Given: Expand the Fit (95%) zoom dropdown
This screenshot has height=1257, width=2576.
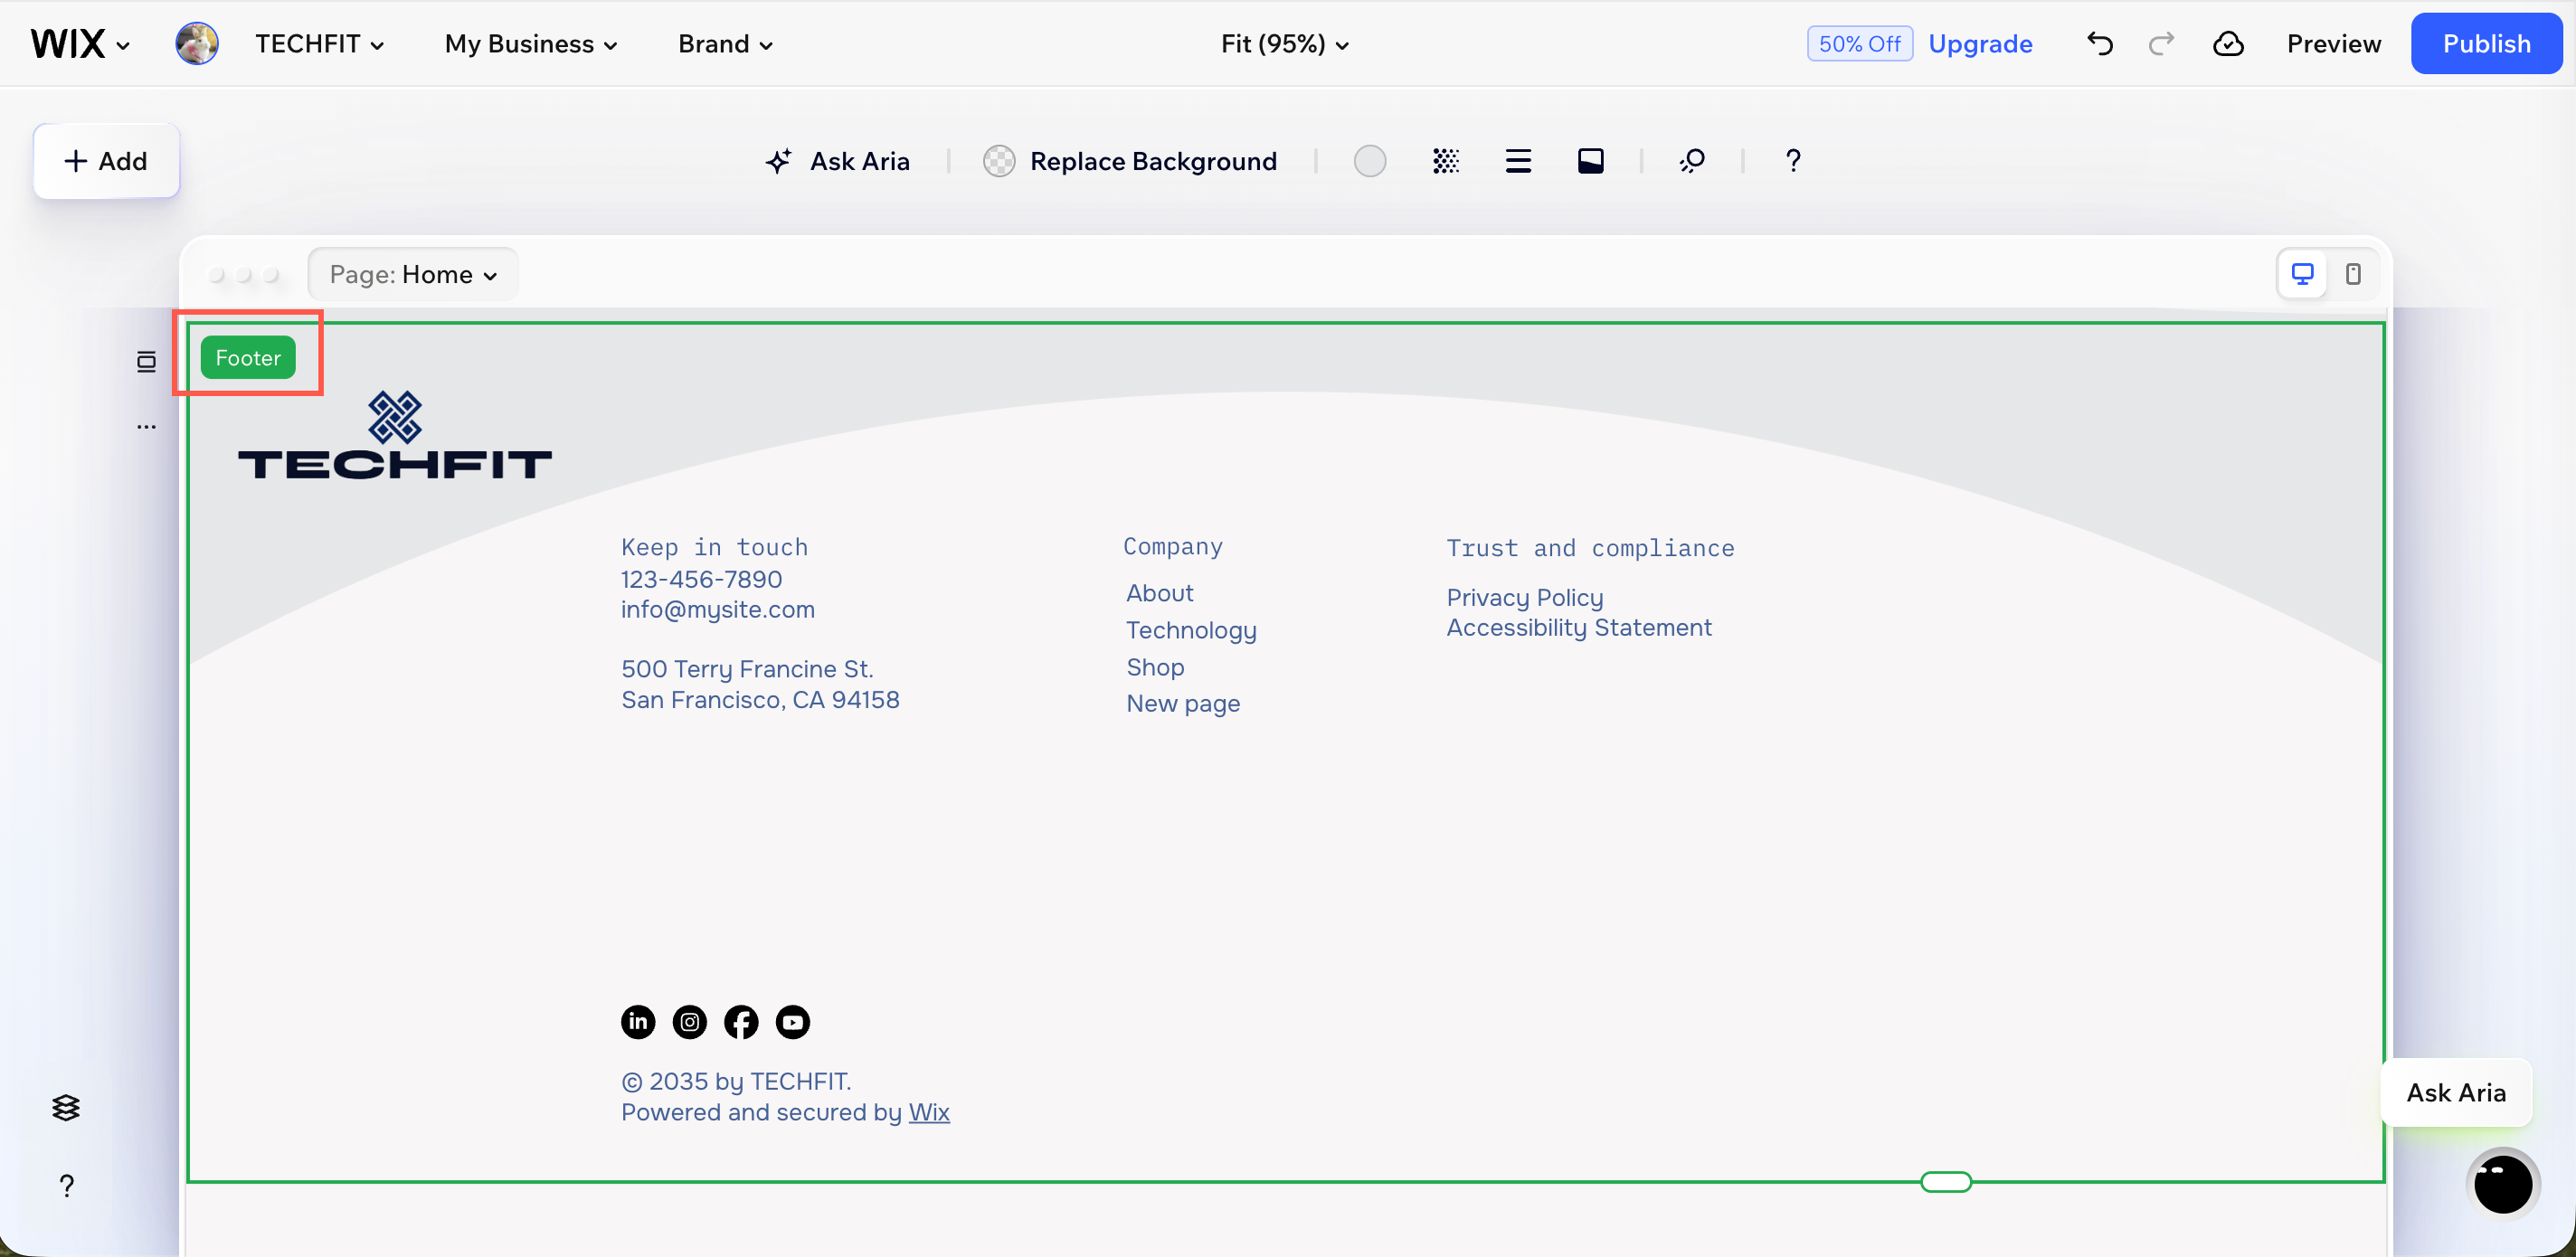Looking at the screenshot, I should click(1285, 44).
